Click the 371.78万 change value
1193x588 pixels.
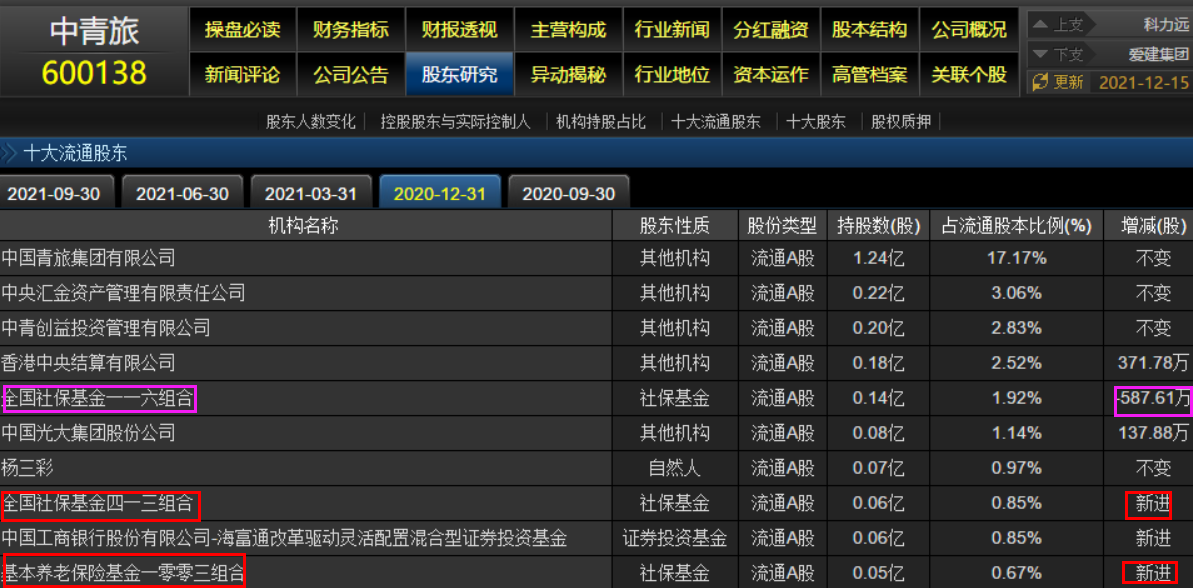point(1153,363)
